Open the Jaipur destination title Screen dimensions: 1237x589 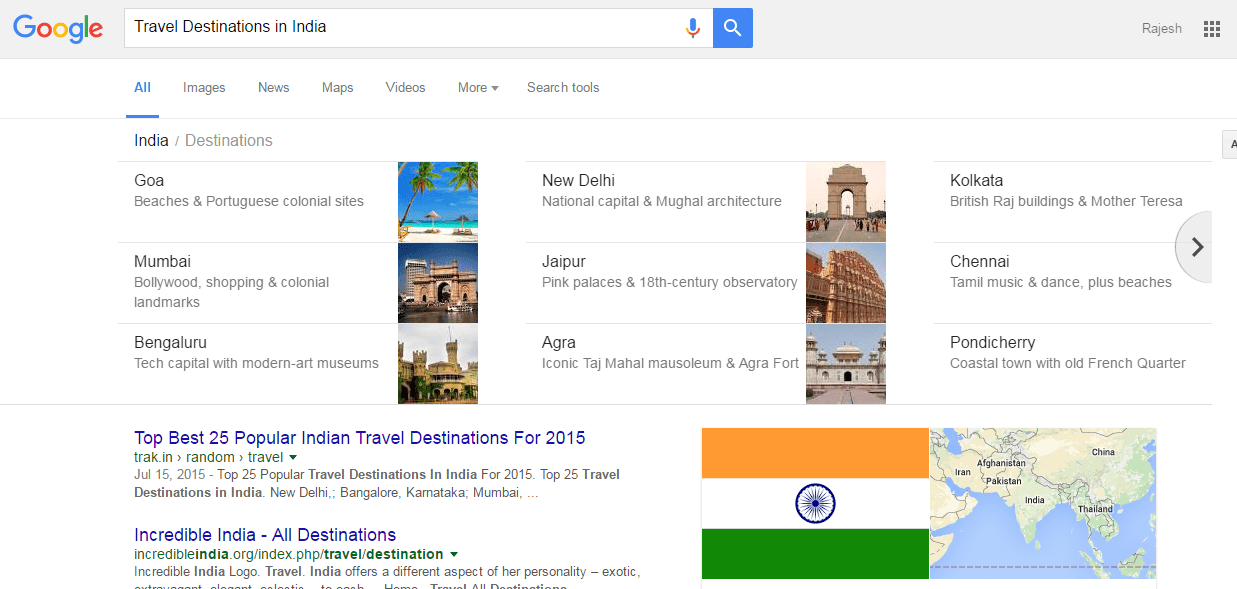[564, 262]
